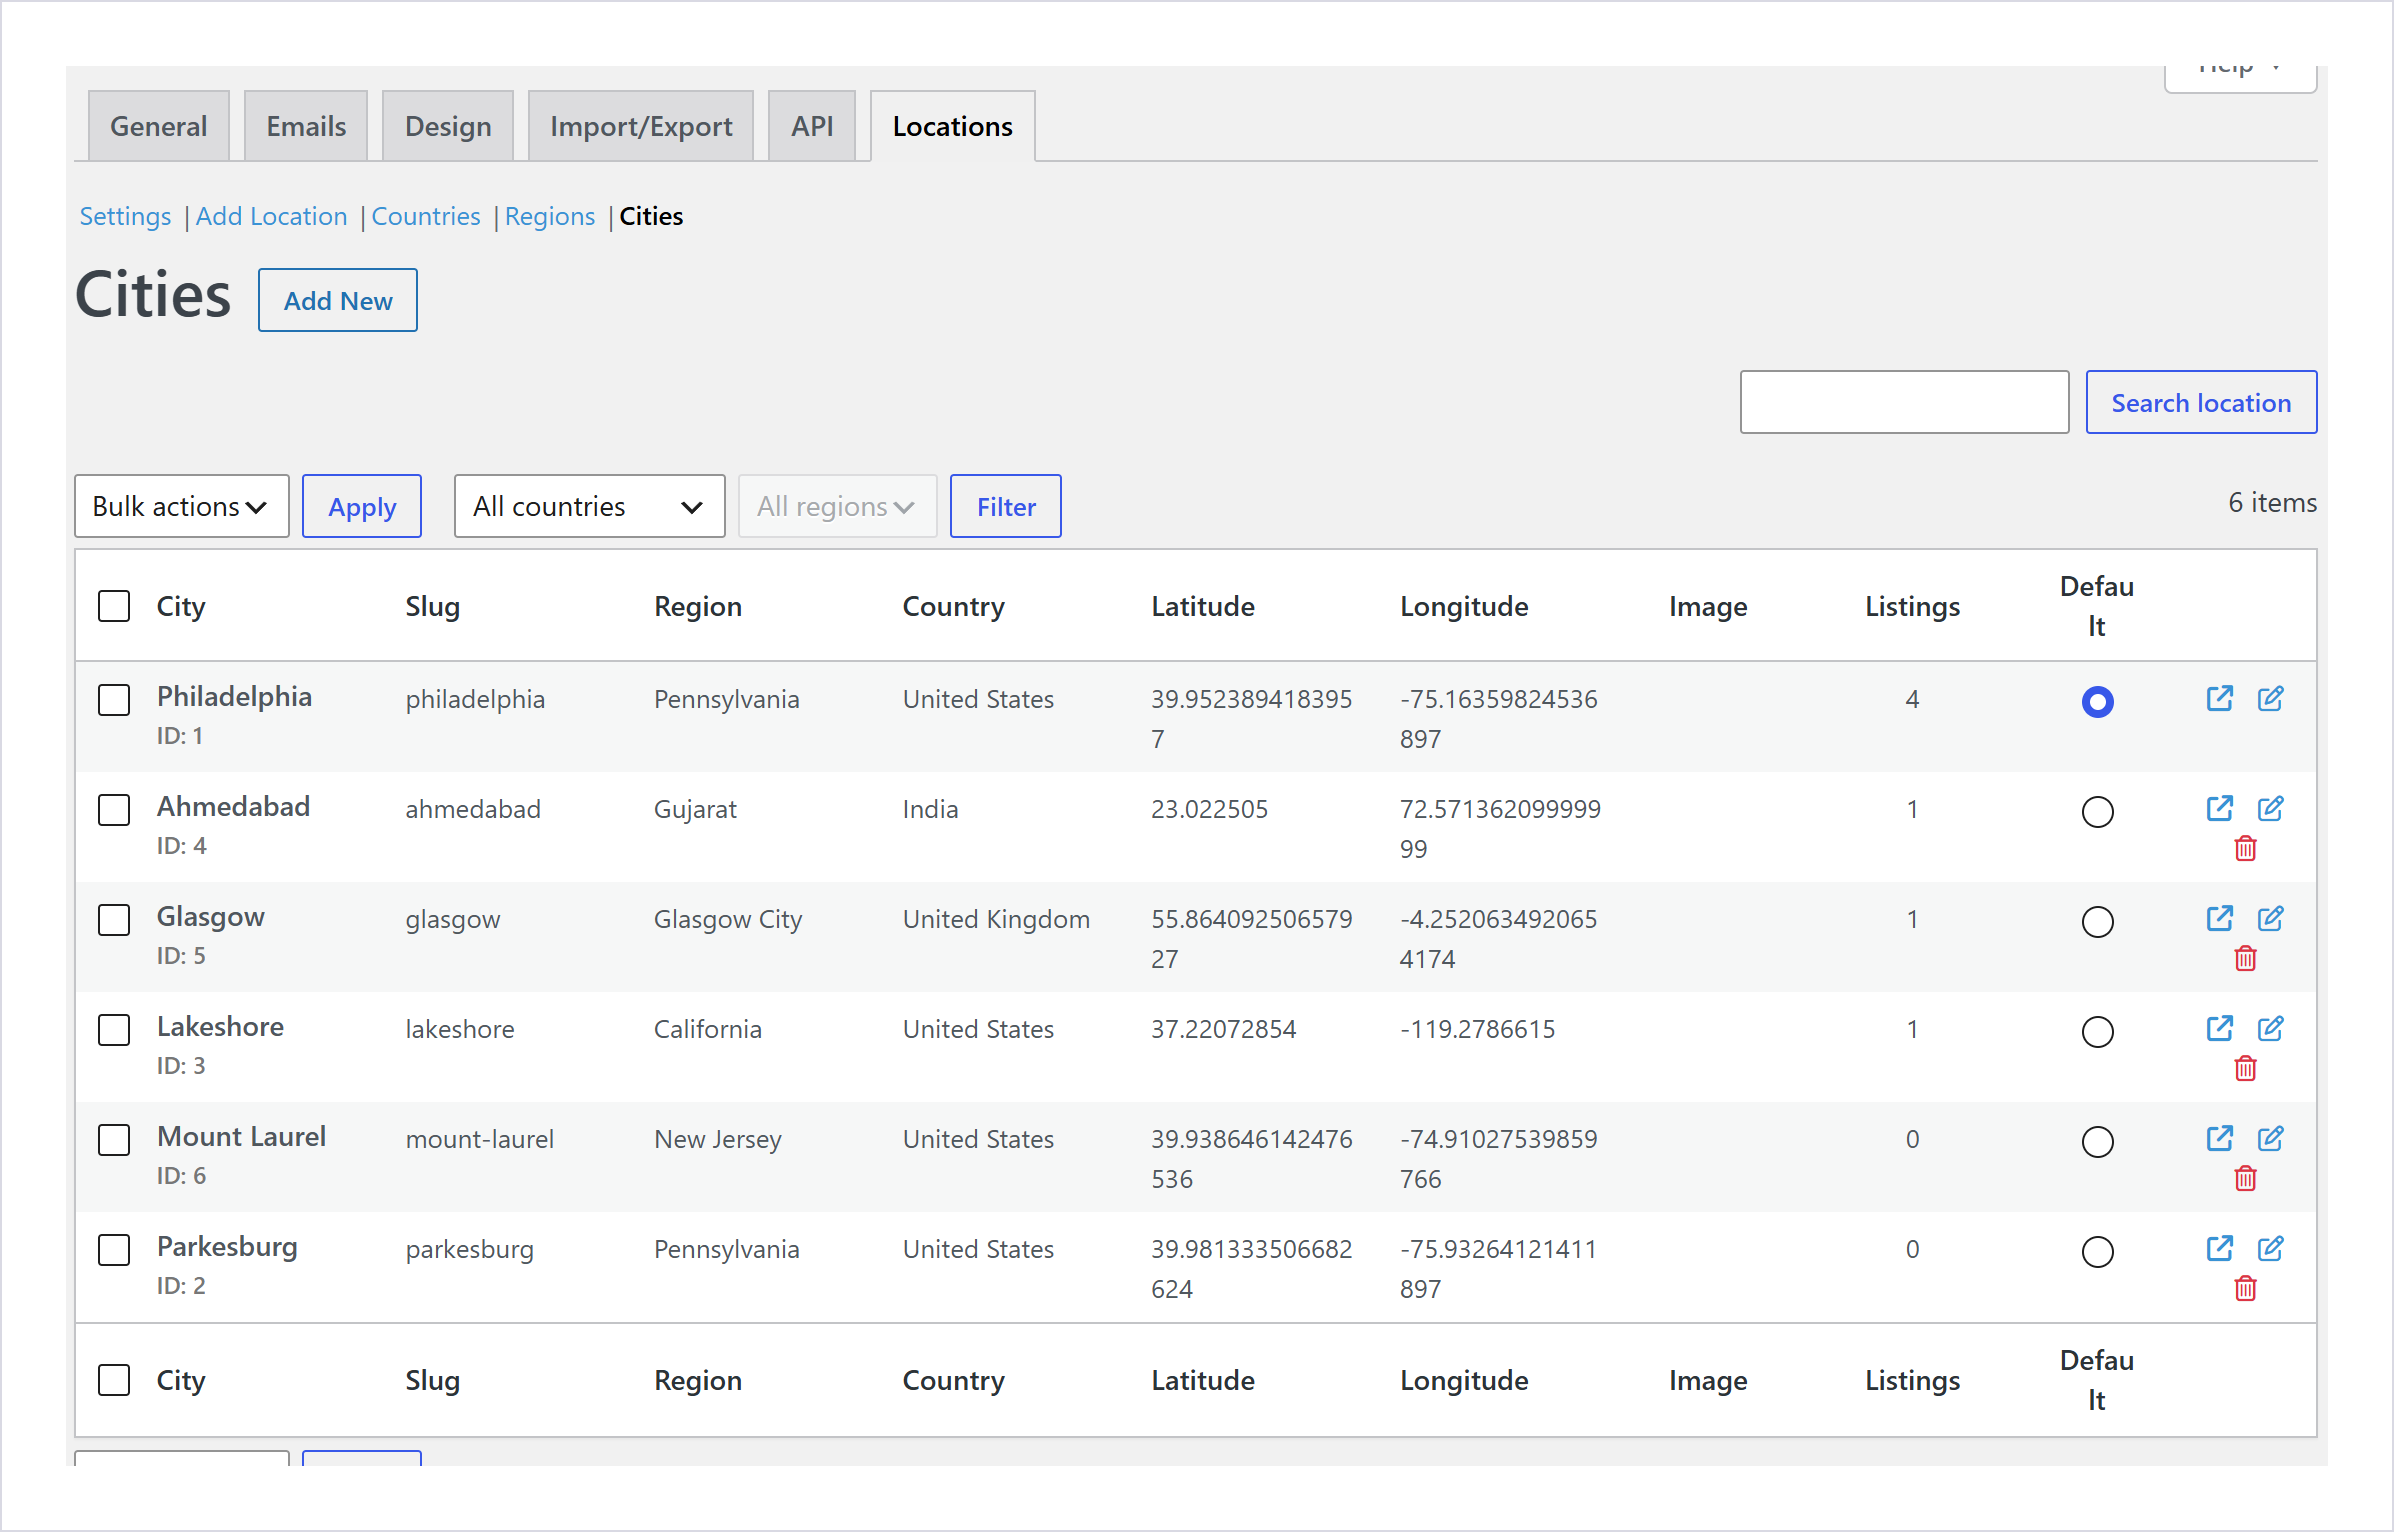Open the view icon for Parkesburg
The width and height of the screenshot is (2394, 1532).
[2219, 1249]
